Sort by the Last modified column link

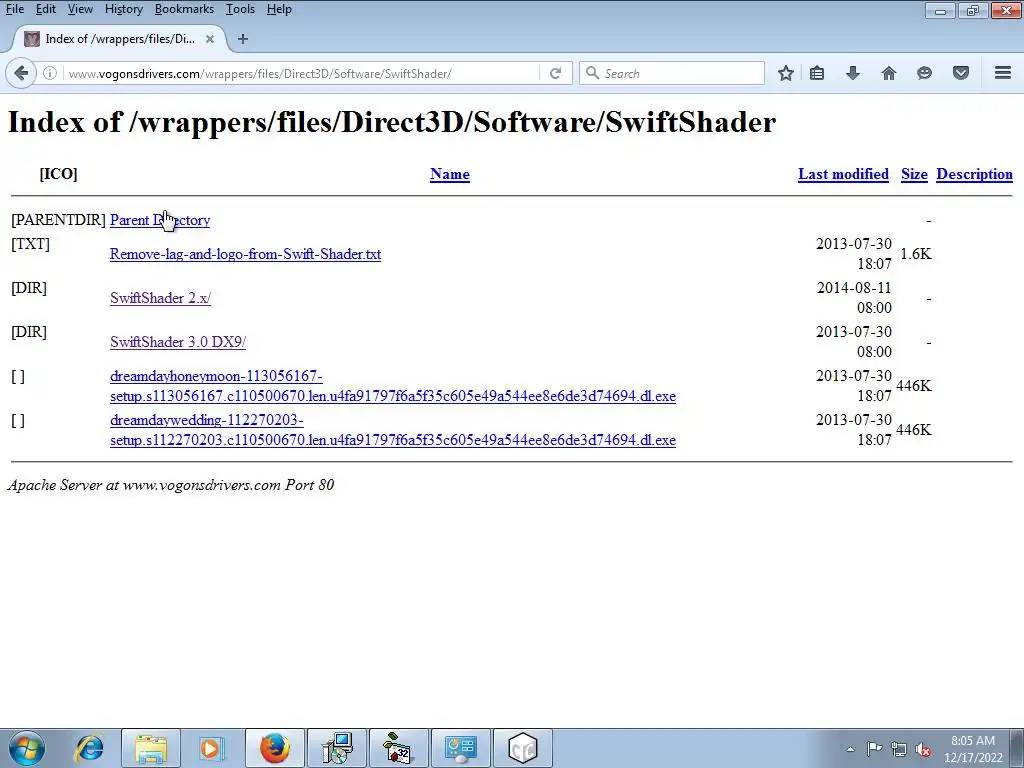point(843,174)
